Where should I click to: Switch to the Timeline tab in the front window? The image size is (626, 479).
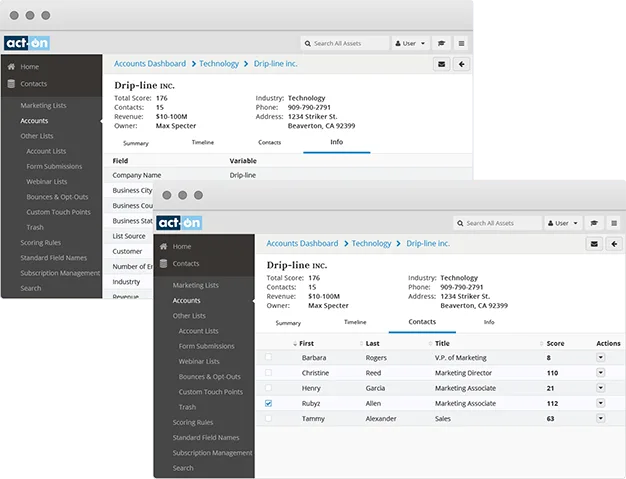(355, 322)
